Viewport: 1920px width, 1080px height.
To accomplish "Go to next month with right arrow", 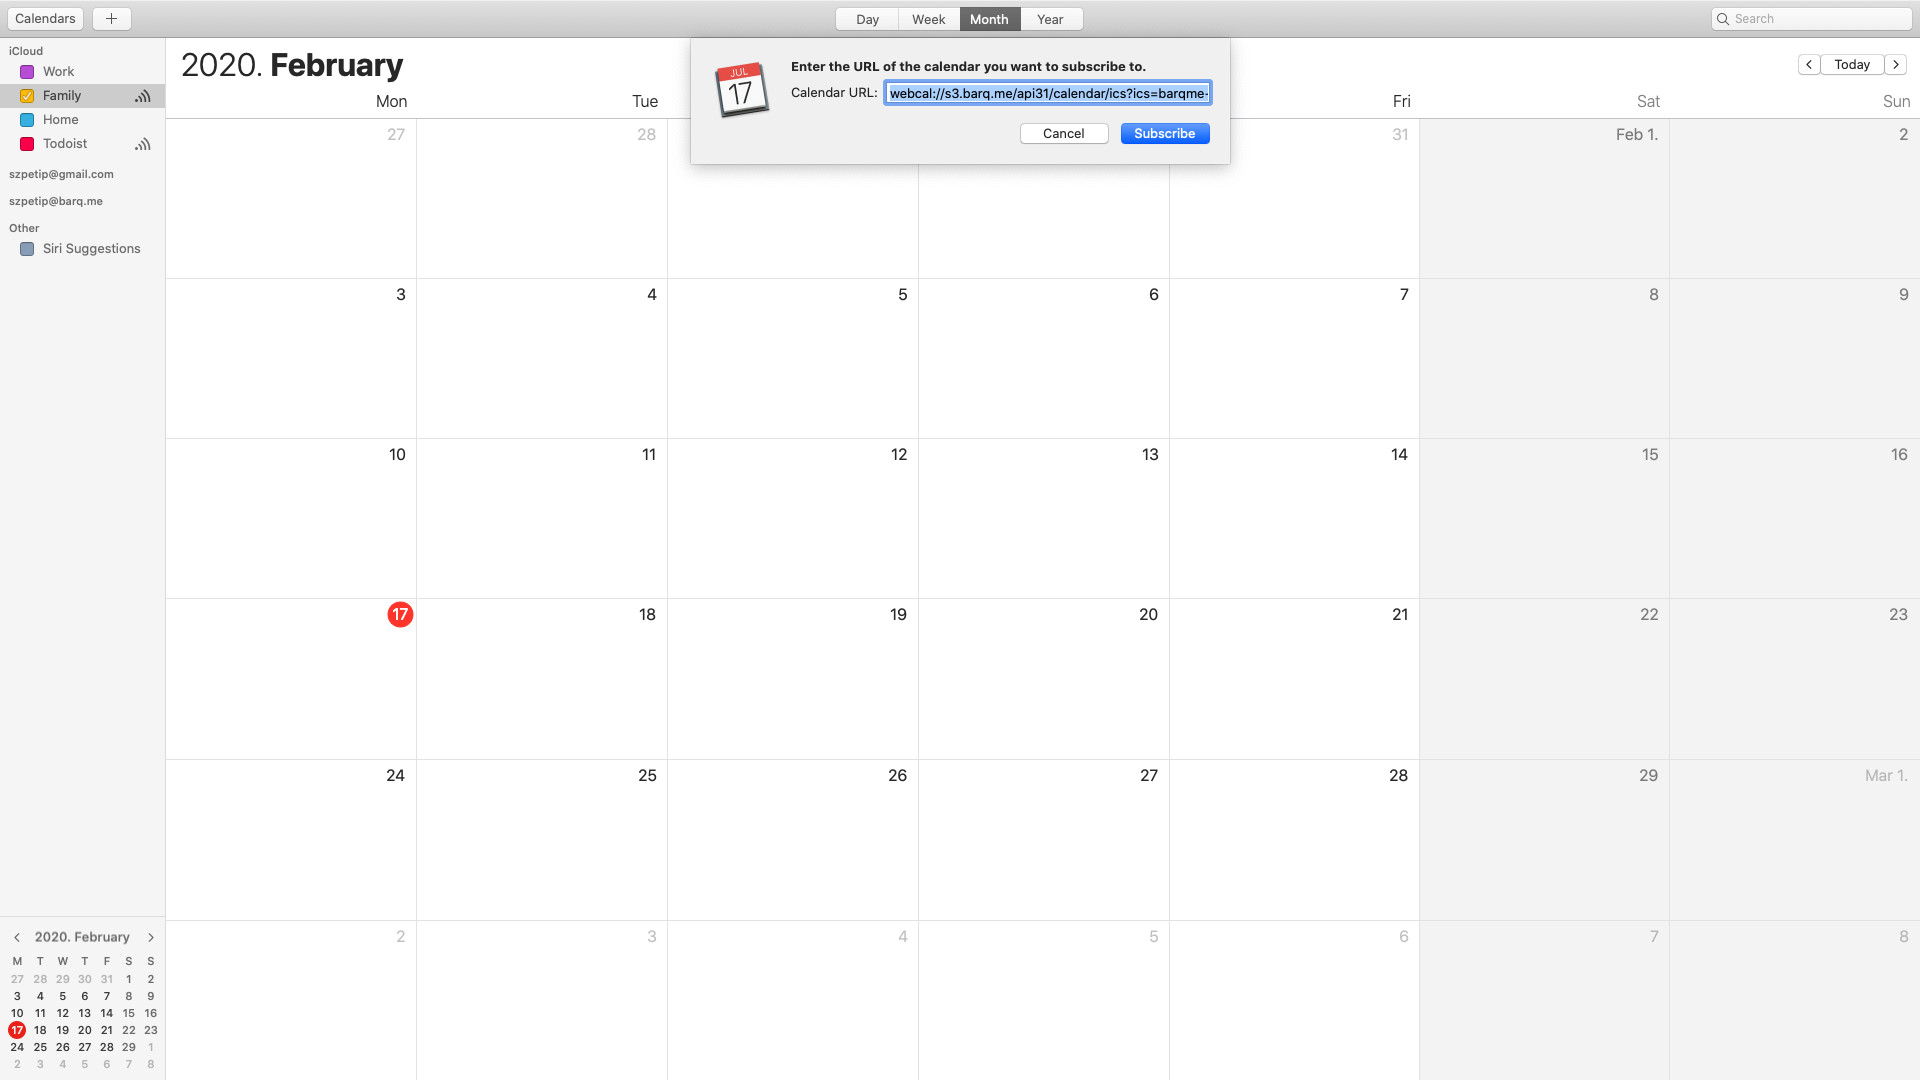I will click(x=1896, y=64).
